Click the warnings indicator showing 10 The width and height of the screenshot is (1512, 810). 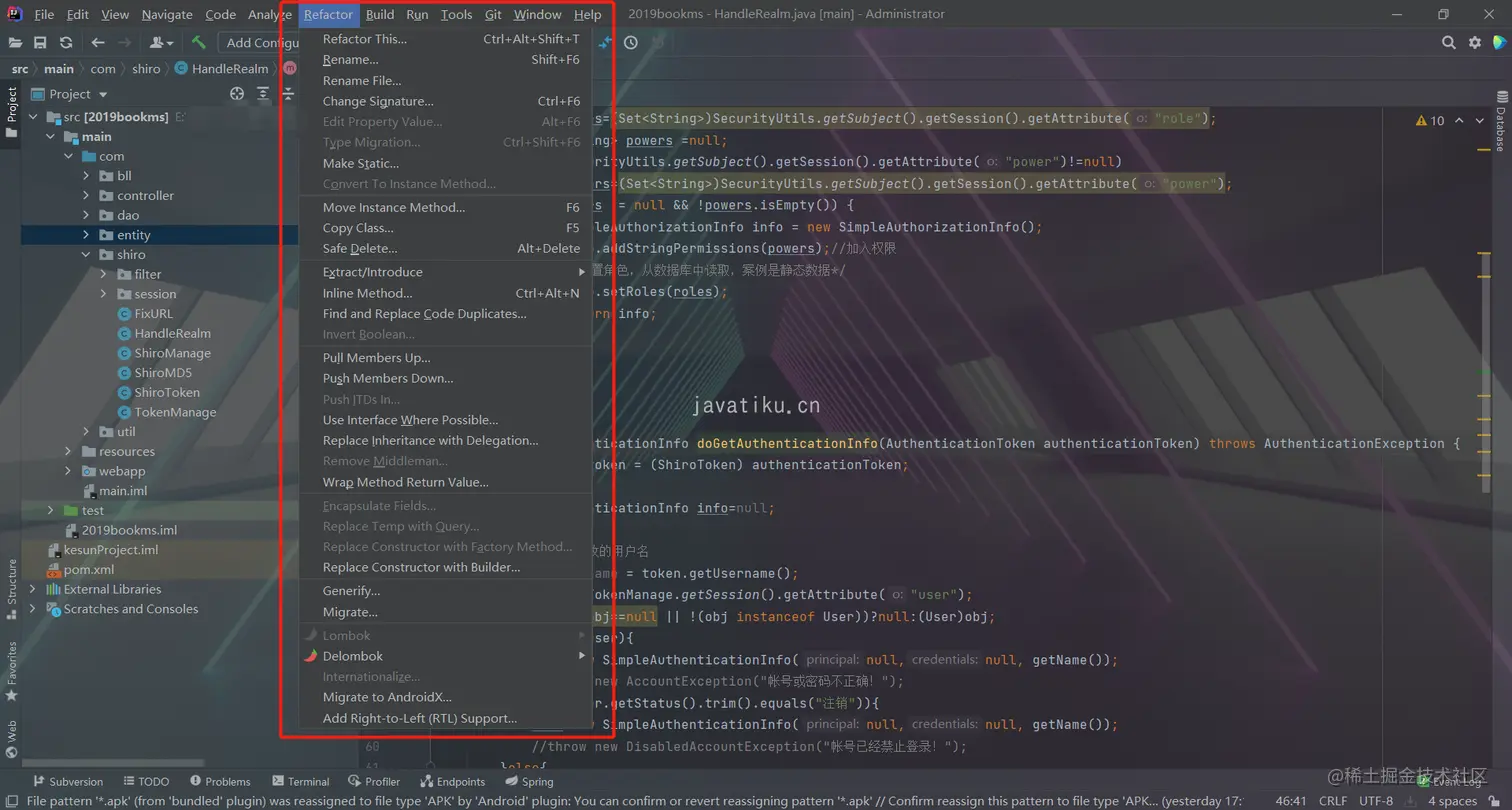coord(1431,121)
